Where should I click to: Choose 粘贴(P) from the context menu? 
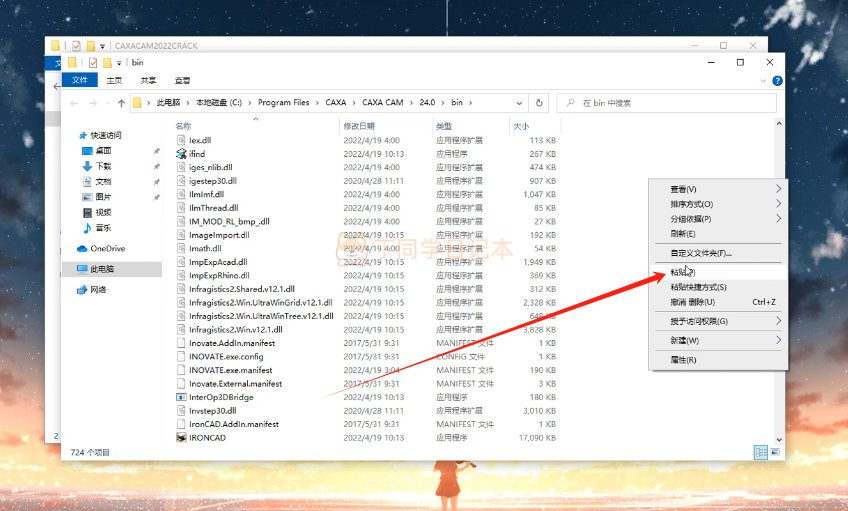coord(683,271)
